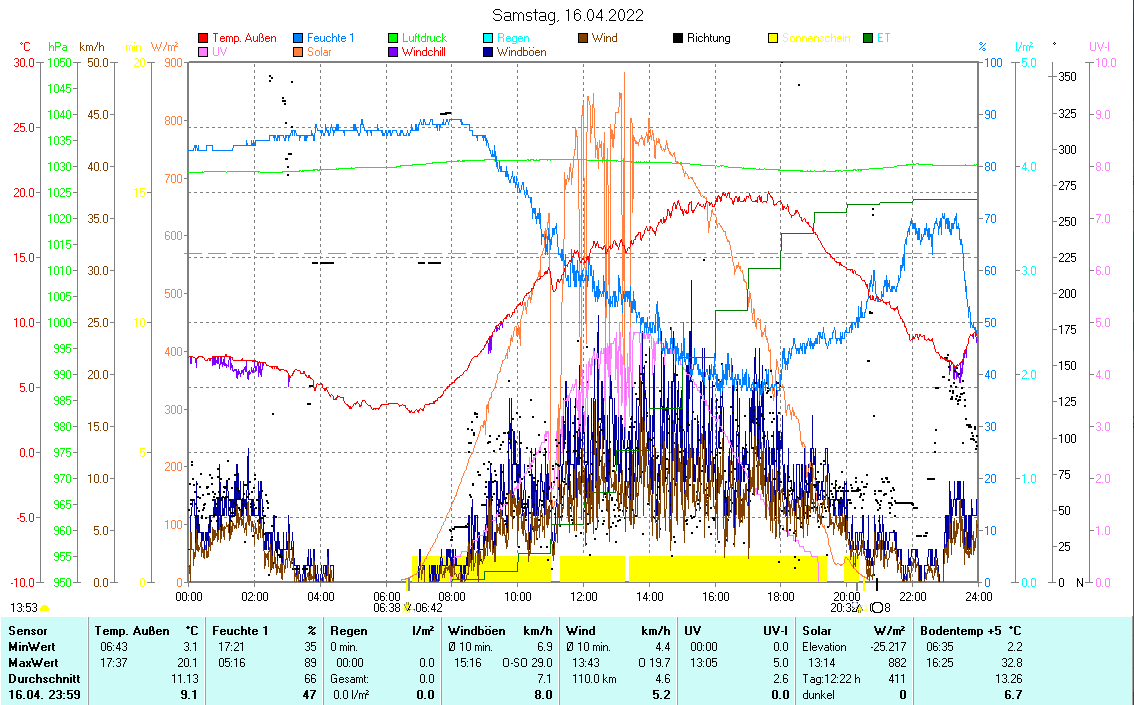This screenshot has height=705, width=1134.
Task: Click the Temp. Außen legend label
Action: point(244,38)
